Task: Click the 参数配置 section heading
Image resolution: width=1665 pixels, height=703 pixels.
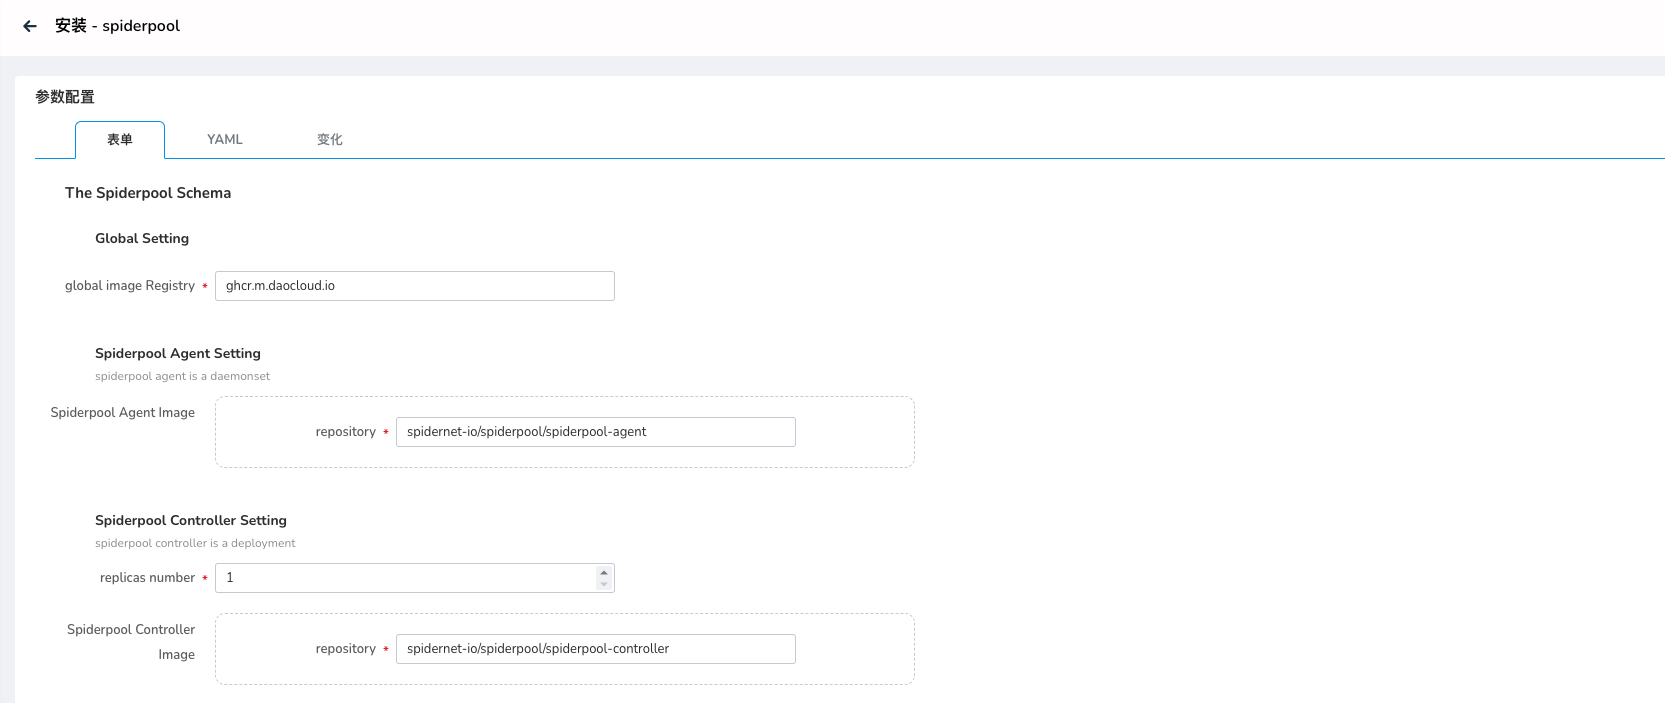Action: click(x=65, y=97)
